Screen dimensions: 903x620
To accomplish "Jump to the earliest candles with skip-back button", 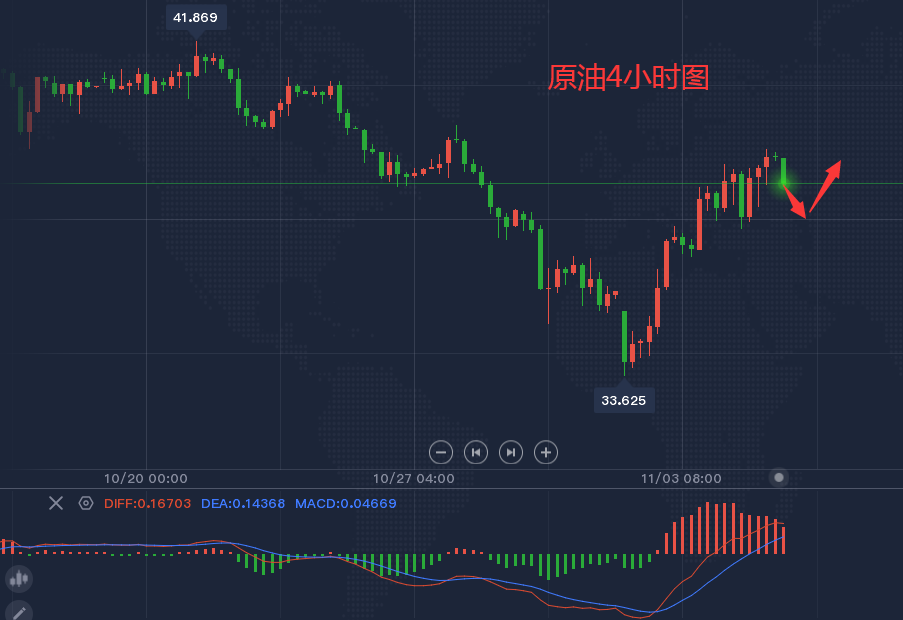I will pyautogui.click(x=476, y=452).
